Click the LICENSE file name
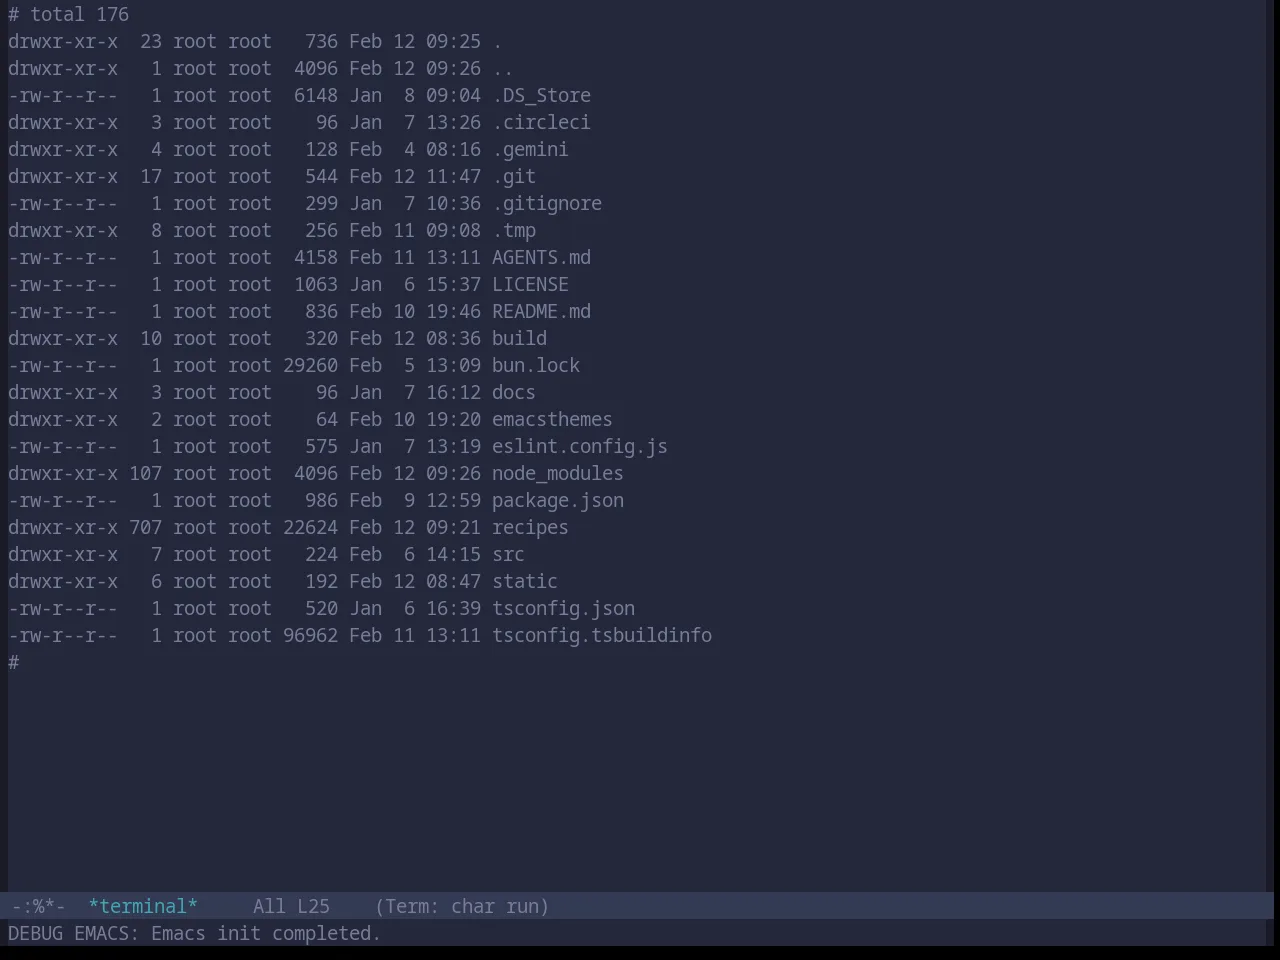The height and width of the screenshot is (960, 1280). 530,284
